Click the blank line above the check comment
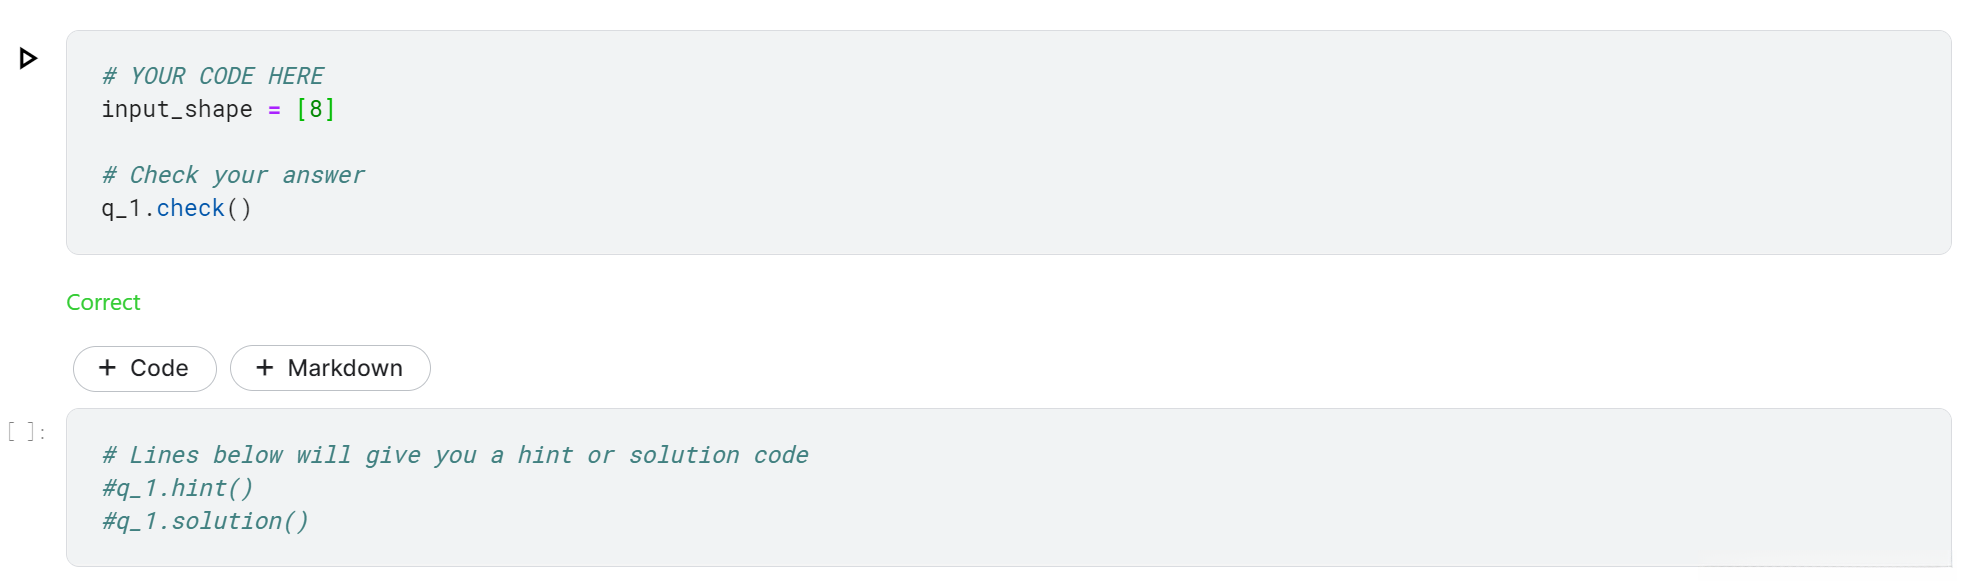This screenshot has width=1972, height=587. click(x=400, y=143)
